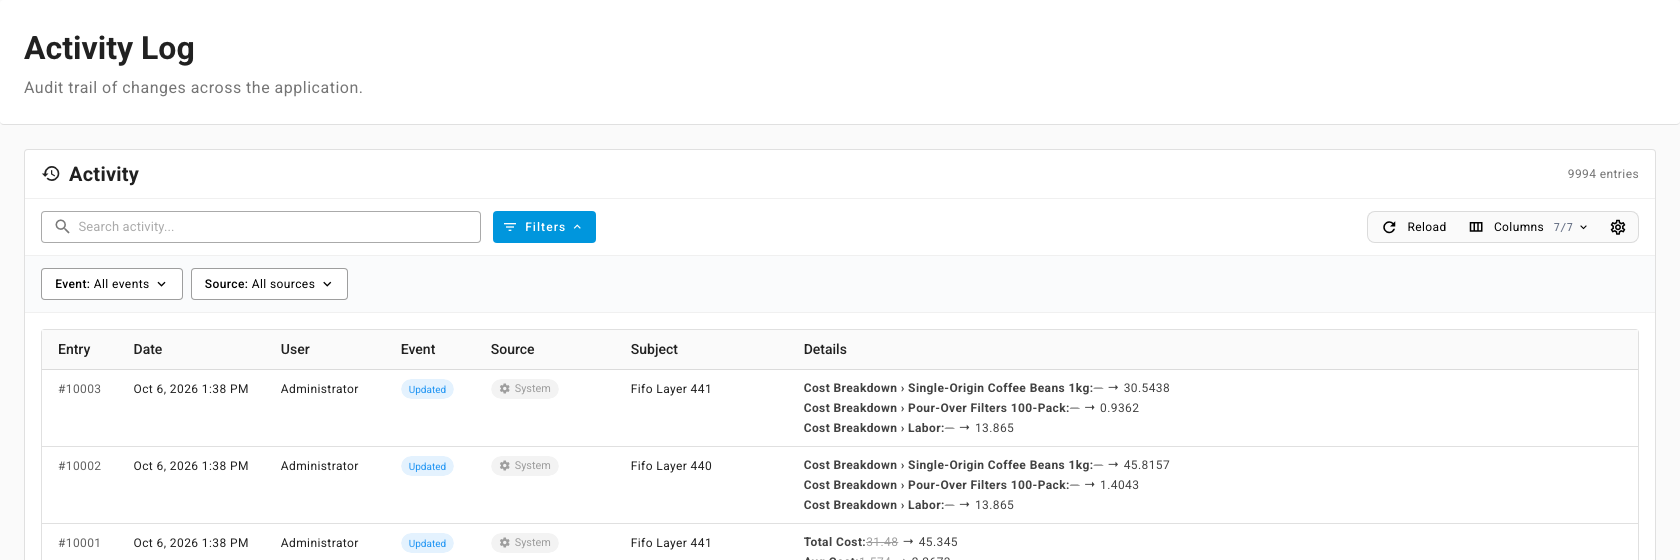Click the Source column header
The width and height of the screenshot is (1680, 560).
click(x=512, y=349)
